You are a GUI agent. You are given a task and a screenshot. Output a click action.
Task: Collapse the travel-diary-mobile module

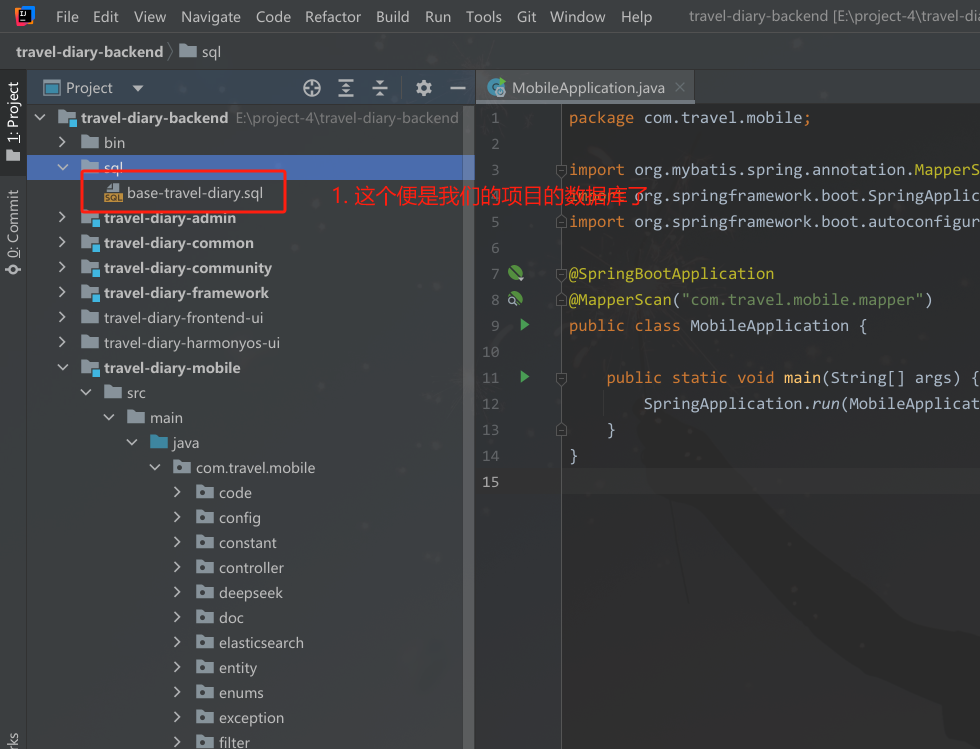point(63,367)
